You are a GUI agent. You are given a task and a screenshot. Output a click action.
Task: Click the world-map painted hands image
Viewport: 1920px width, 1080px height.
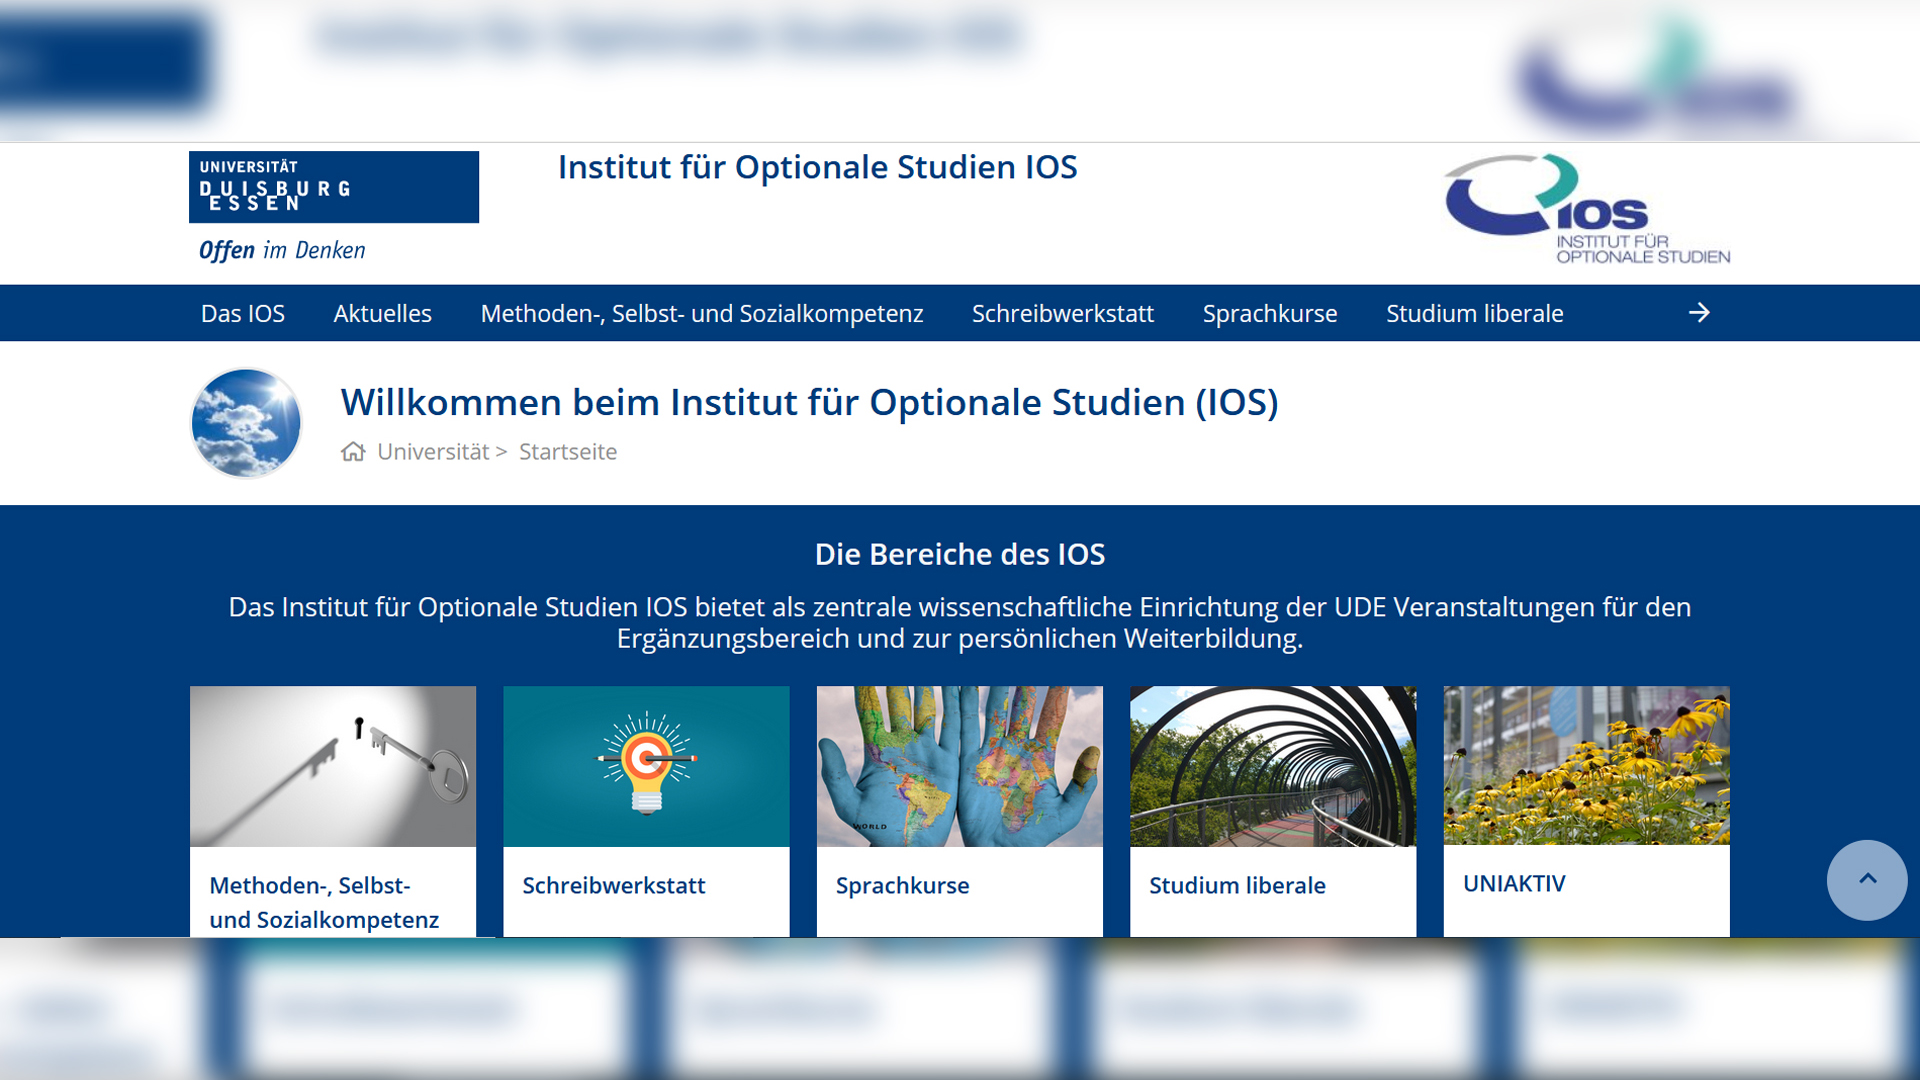click(959, 766)
